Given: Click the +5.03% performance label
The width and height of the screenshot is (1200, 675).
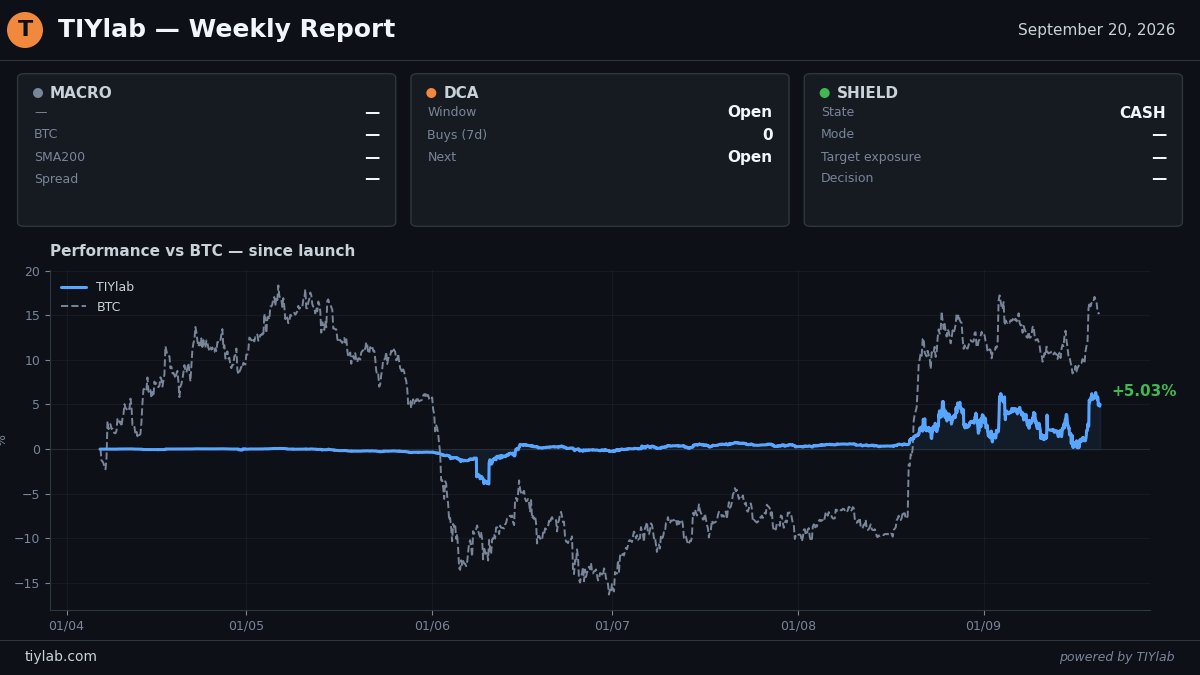Looking at the screenshot, I should pos(1144,391).
